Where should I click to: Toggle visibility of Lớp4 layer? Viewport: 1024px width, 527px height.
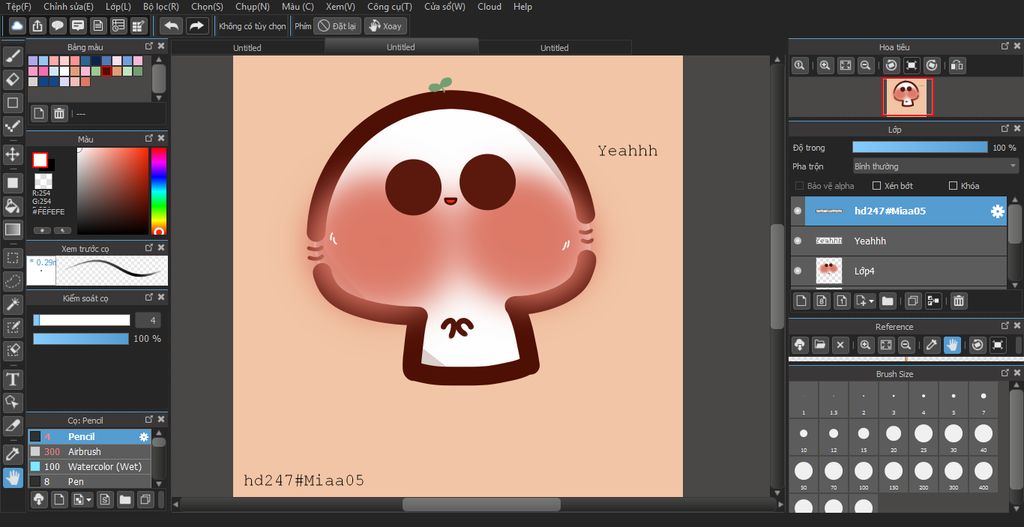(x=797, y=270)
